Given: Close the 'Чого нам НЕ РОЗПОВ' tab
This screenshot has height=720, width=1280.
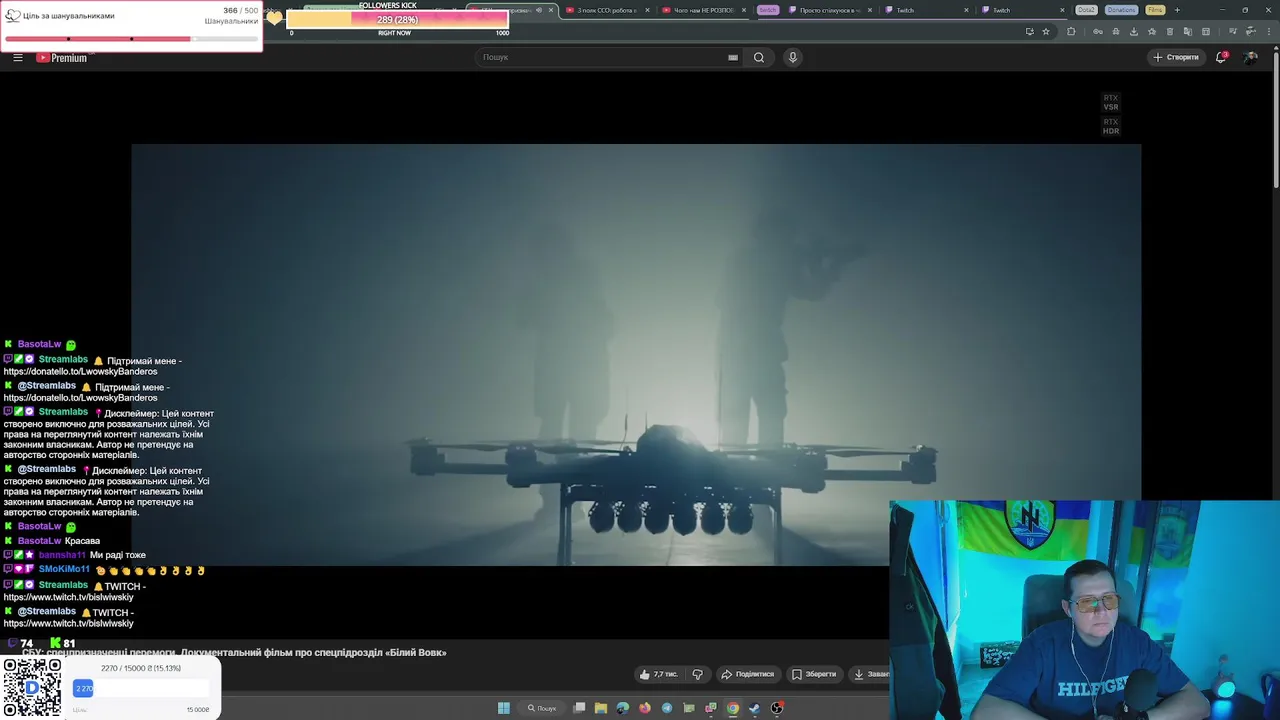Looking at the screenshot, I should tap(743, 10).
